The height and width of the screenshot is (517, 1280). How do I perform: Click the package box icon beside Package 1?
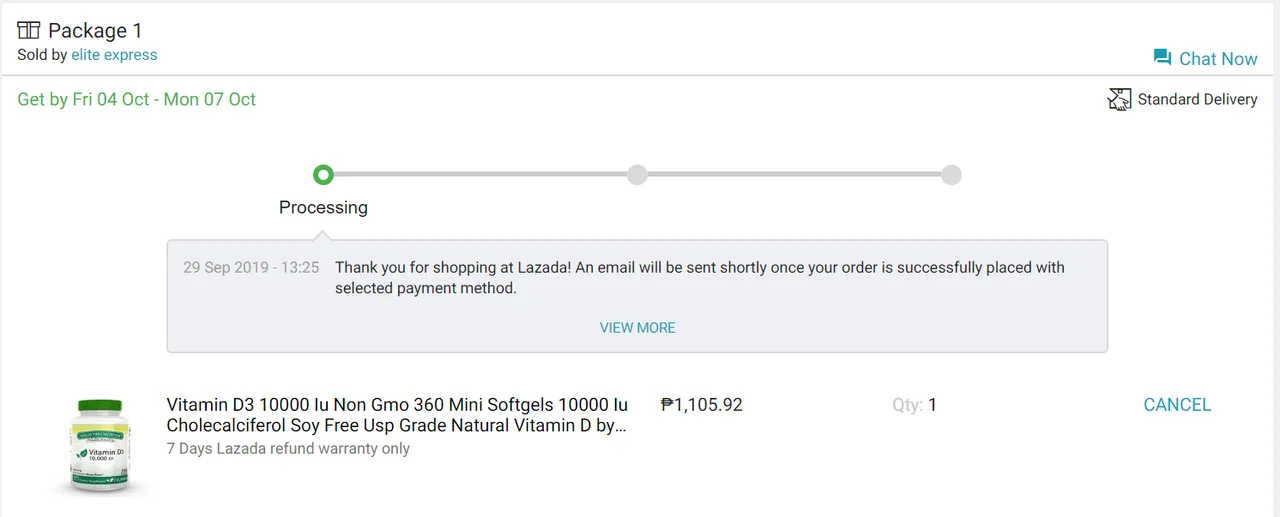pos(29,31)
